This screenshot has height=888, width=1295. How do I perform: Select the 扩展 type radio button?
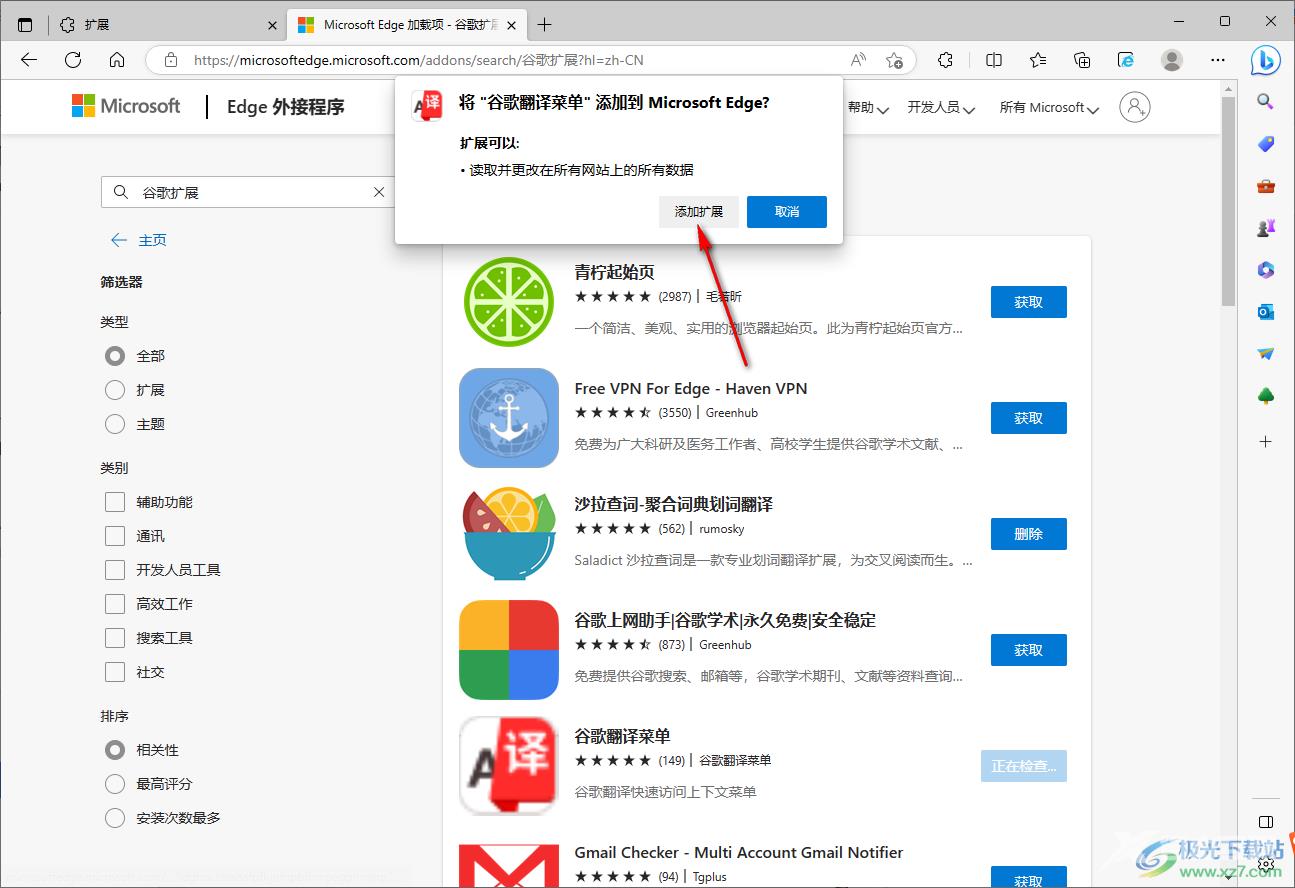pyautogui.click(x=115, y=390)
